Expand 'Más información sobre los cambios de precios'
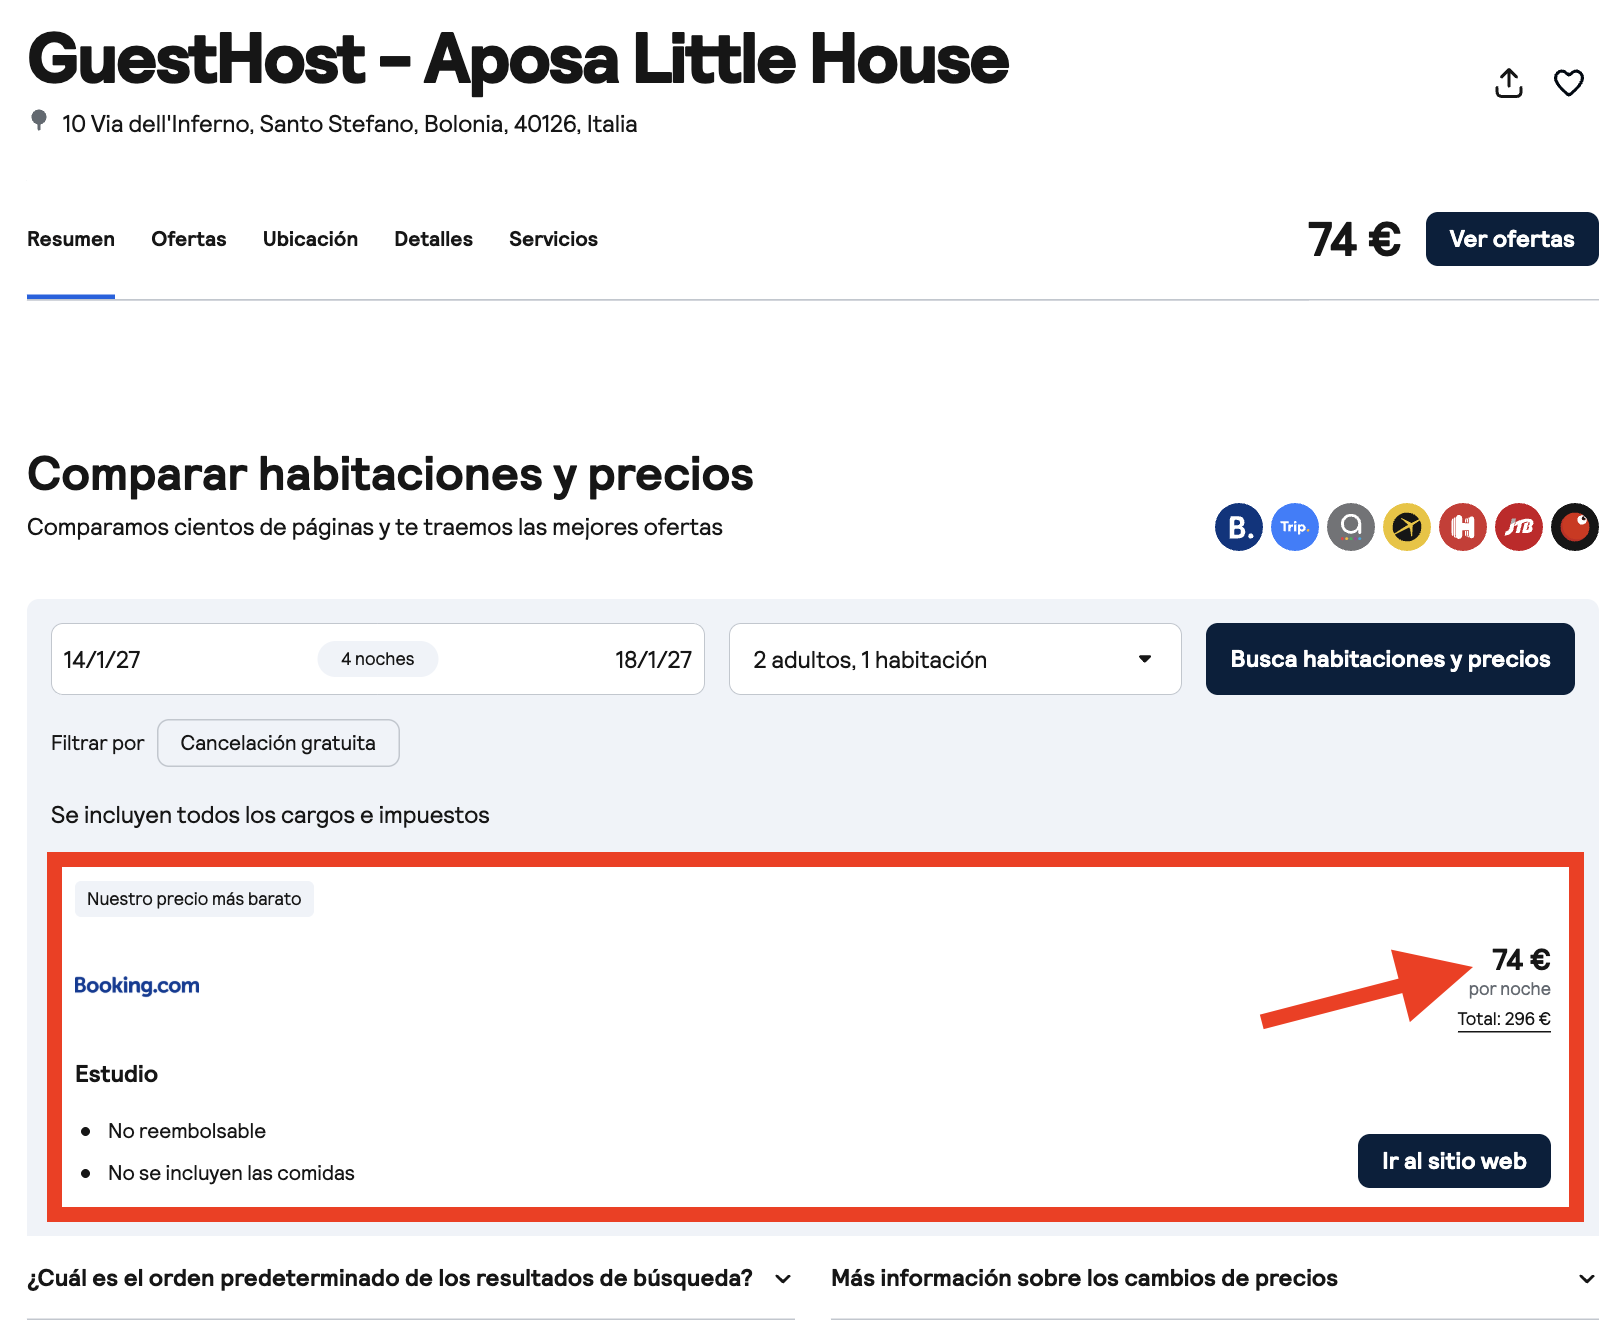This screenshot has height=1322, width=1618. 1214,1278
